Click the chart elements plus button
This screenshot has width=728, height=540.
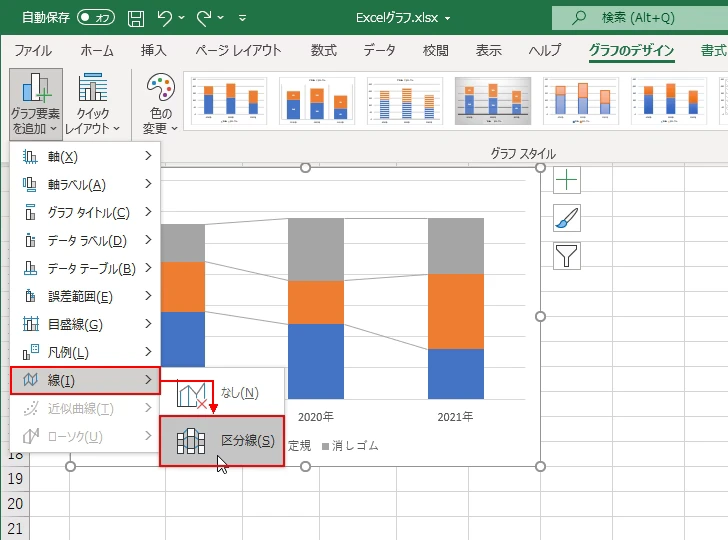(567, 180)
